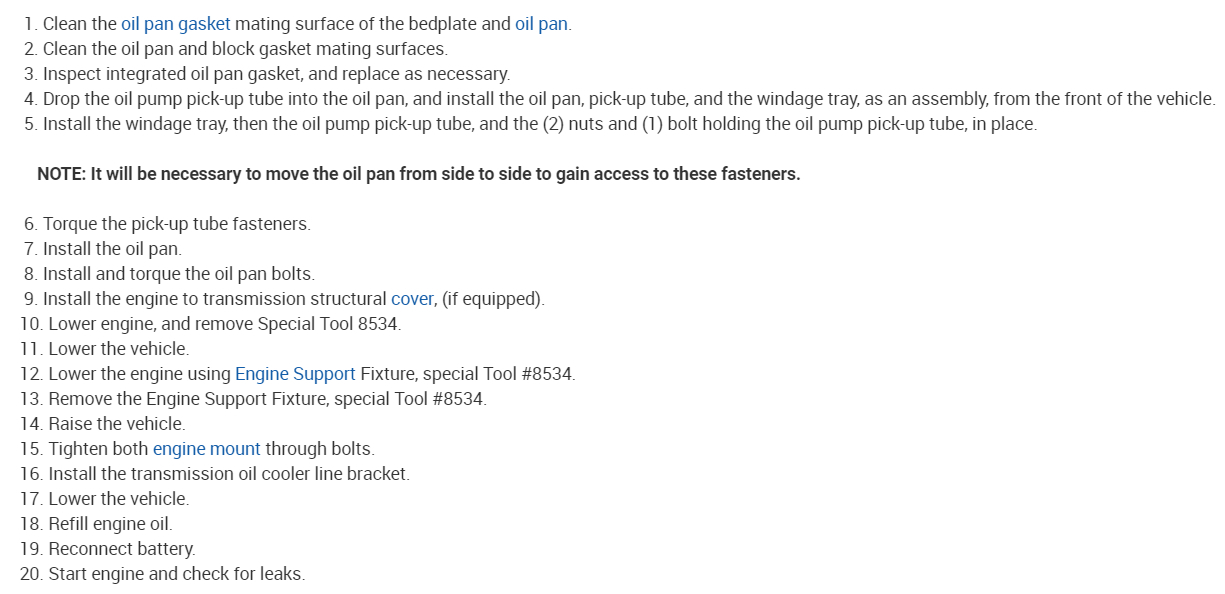
Task: Click step 3 'Inspect integrated oil pan gasket'
Action: pos(276,74)
